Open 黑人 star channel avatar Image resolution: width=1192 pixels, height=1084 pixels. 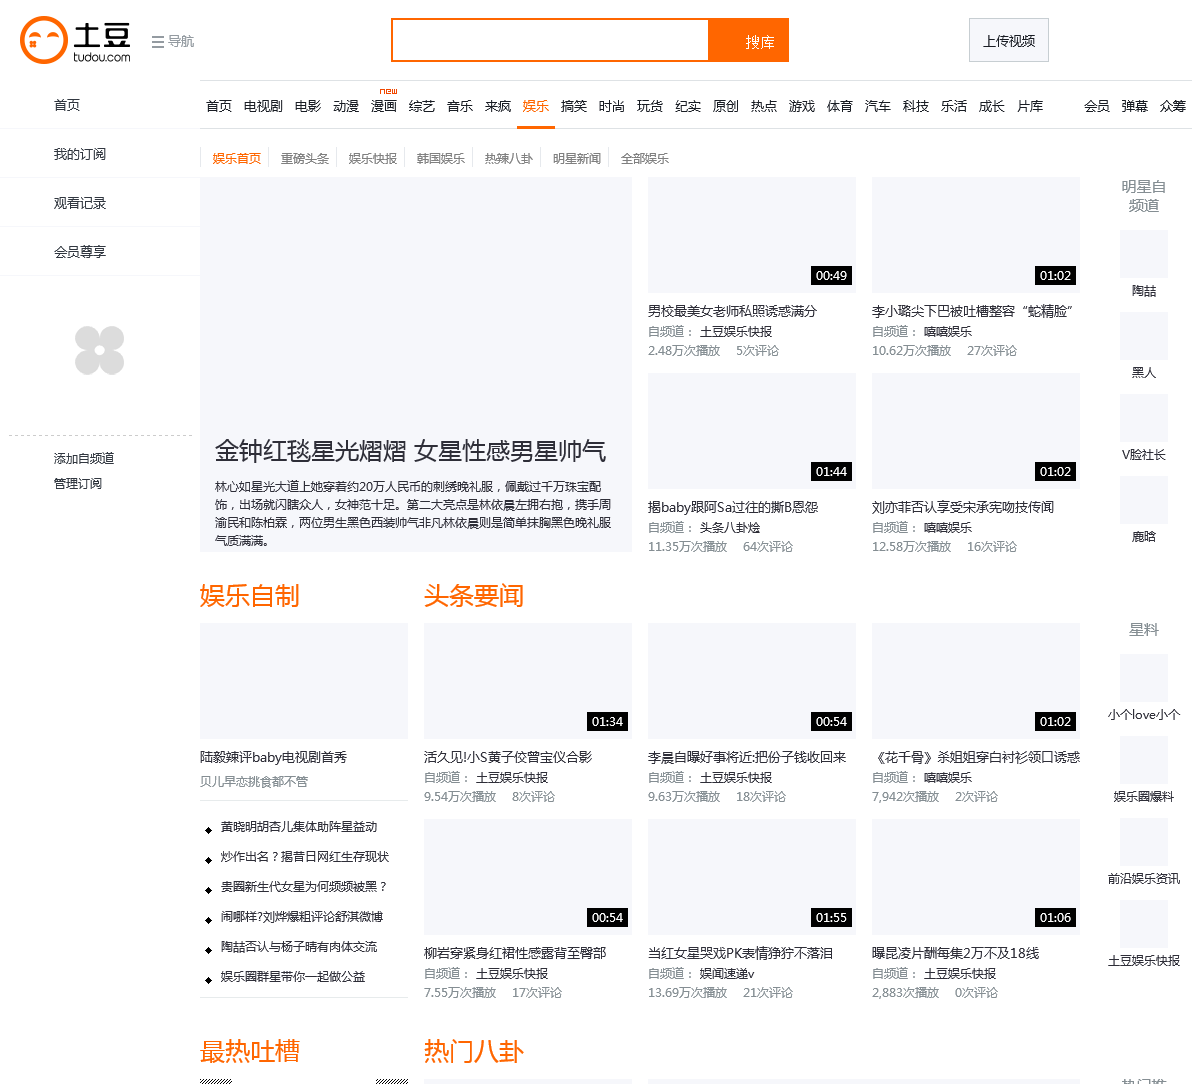[x=1144, y=336]
